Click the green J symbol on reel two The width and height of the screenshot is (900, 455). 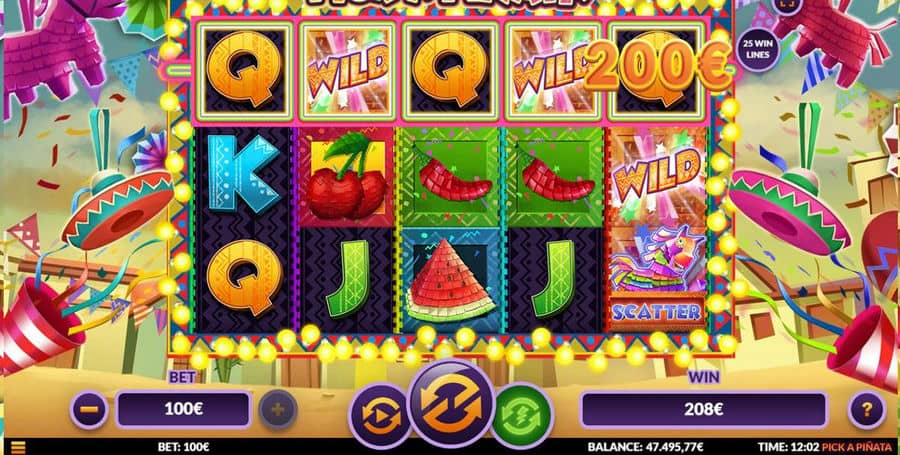tap(347, 279)
